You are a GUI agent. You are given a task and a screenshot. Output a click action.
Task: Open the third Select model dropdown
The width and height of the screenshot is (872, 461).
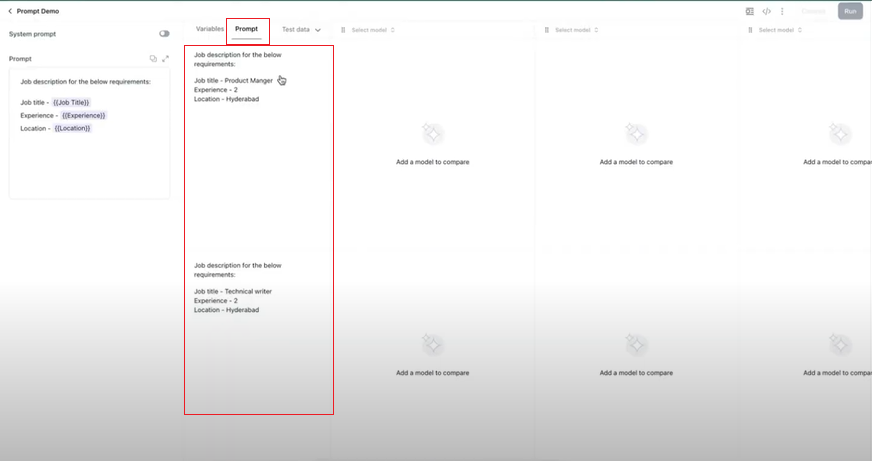[780, 30]
